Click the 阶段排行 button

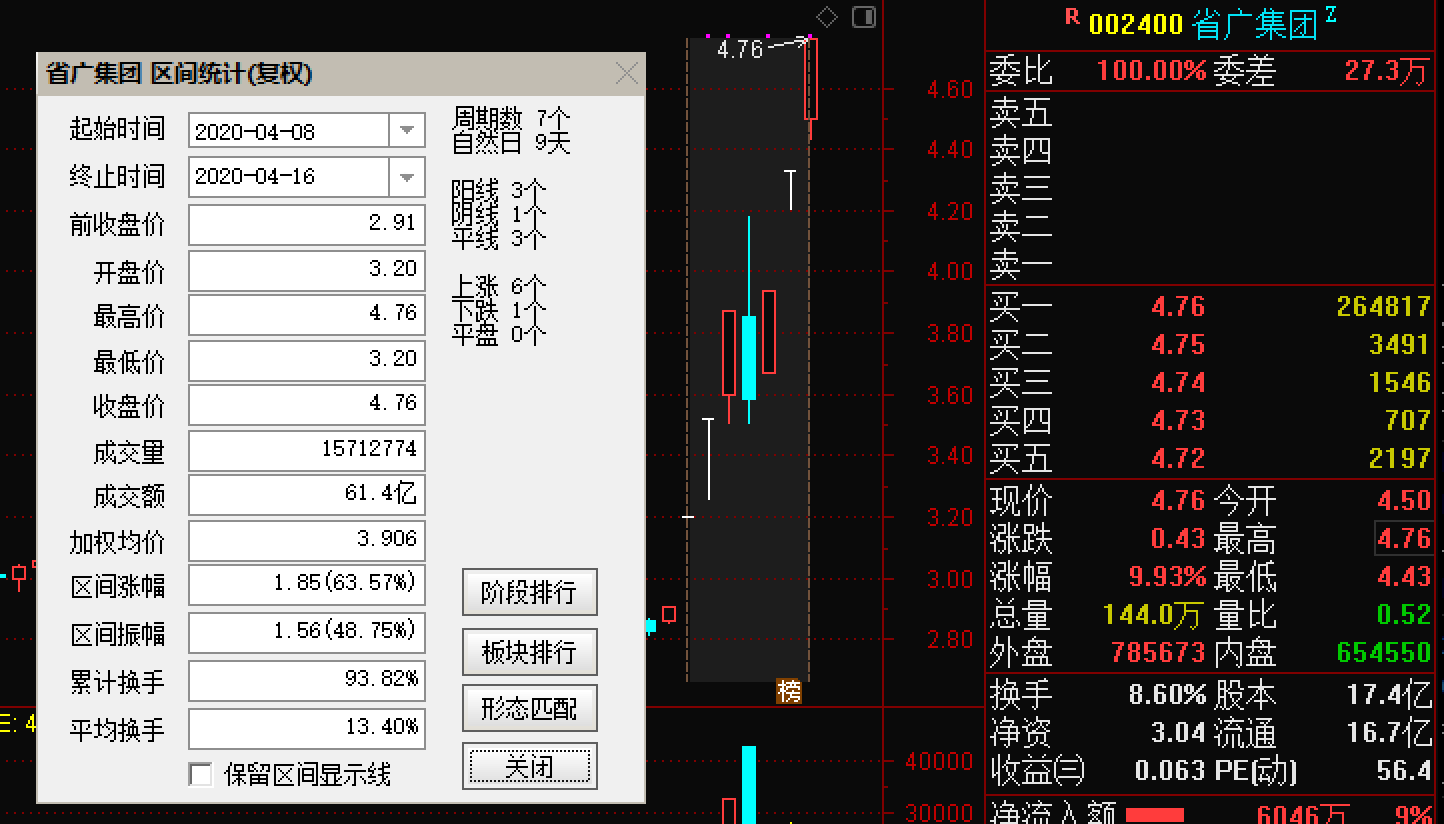point(529,593)
